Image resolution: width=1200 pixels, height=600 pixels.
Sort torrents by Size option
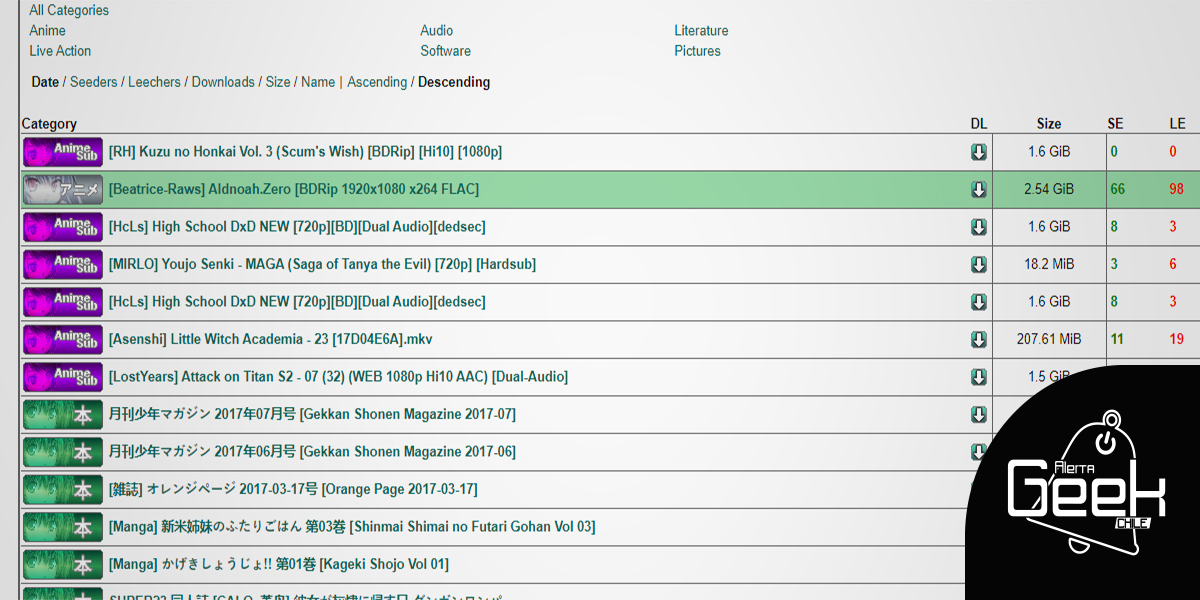tap(278, 82)
